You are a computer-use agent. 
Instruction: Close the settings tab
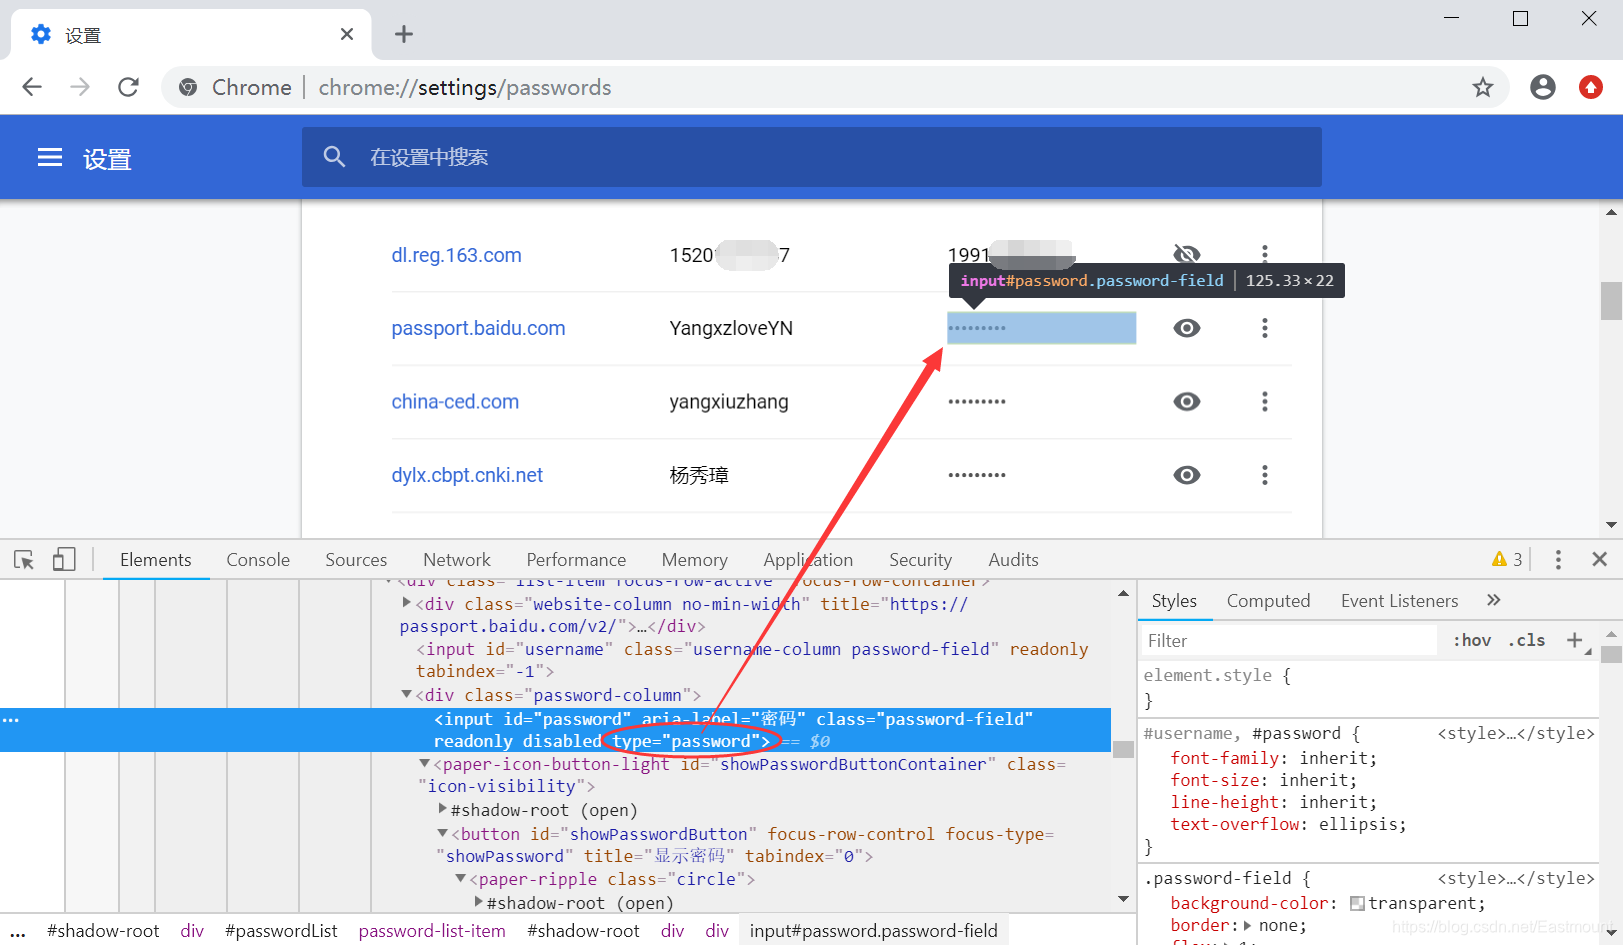click(x=347, y=35)
